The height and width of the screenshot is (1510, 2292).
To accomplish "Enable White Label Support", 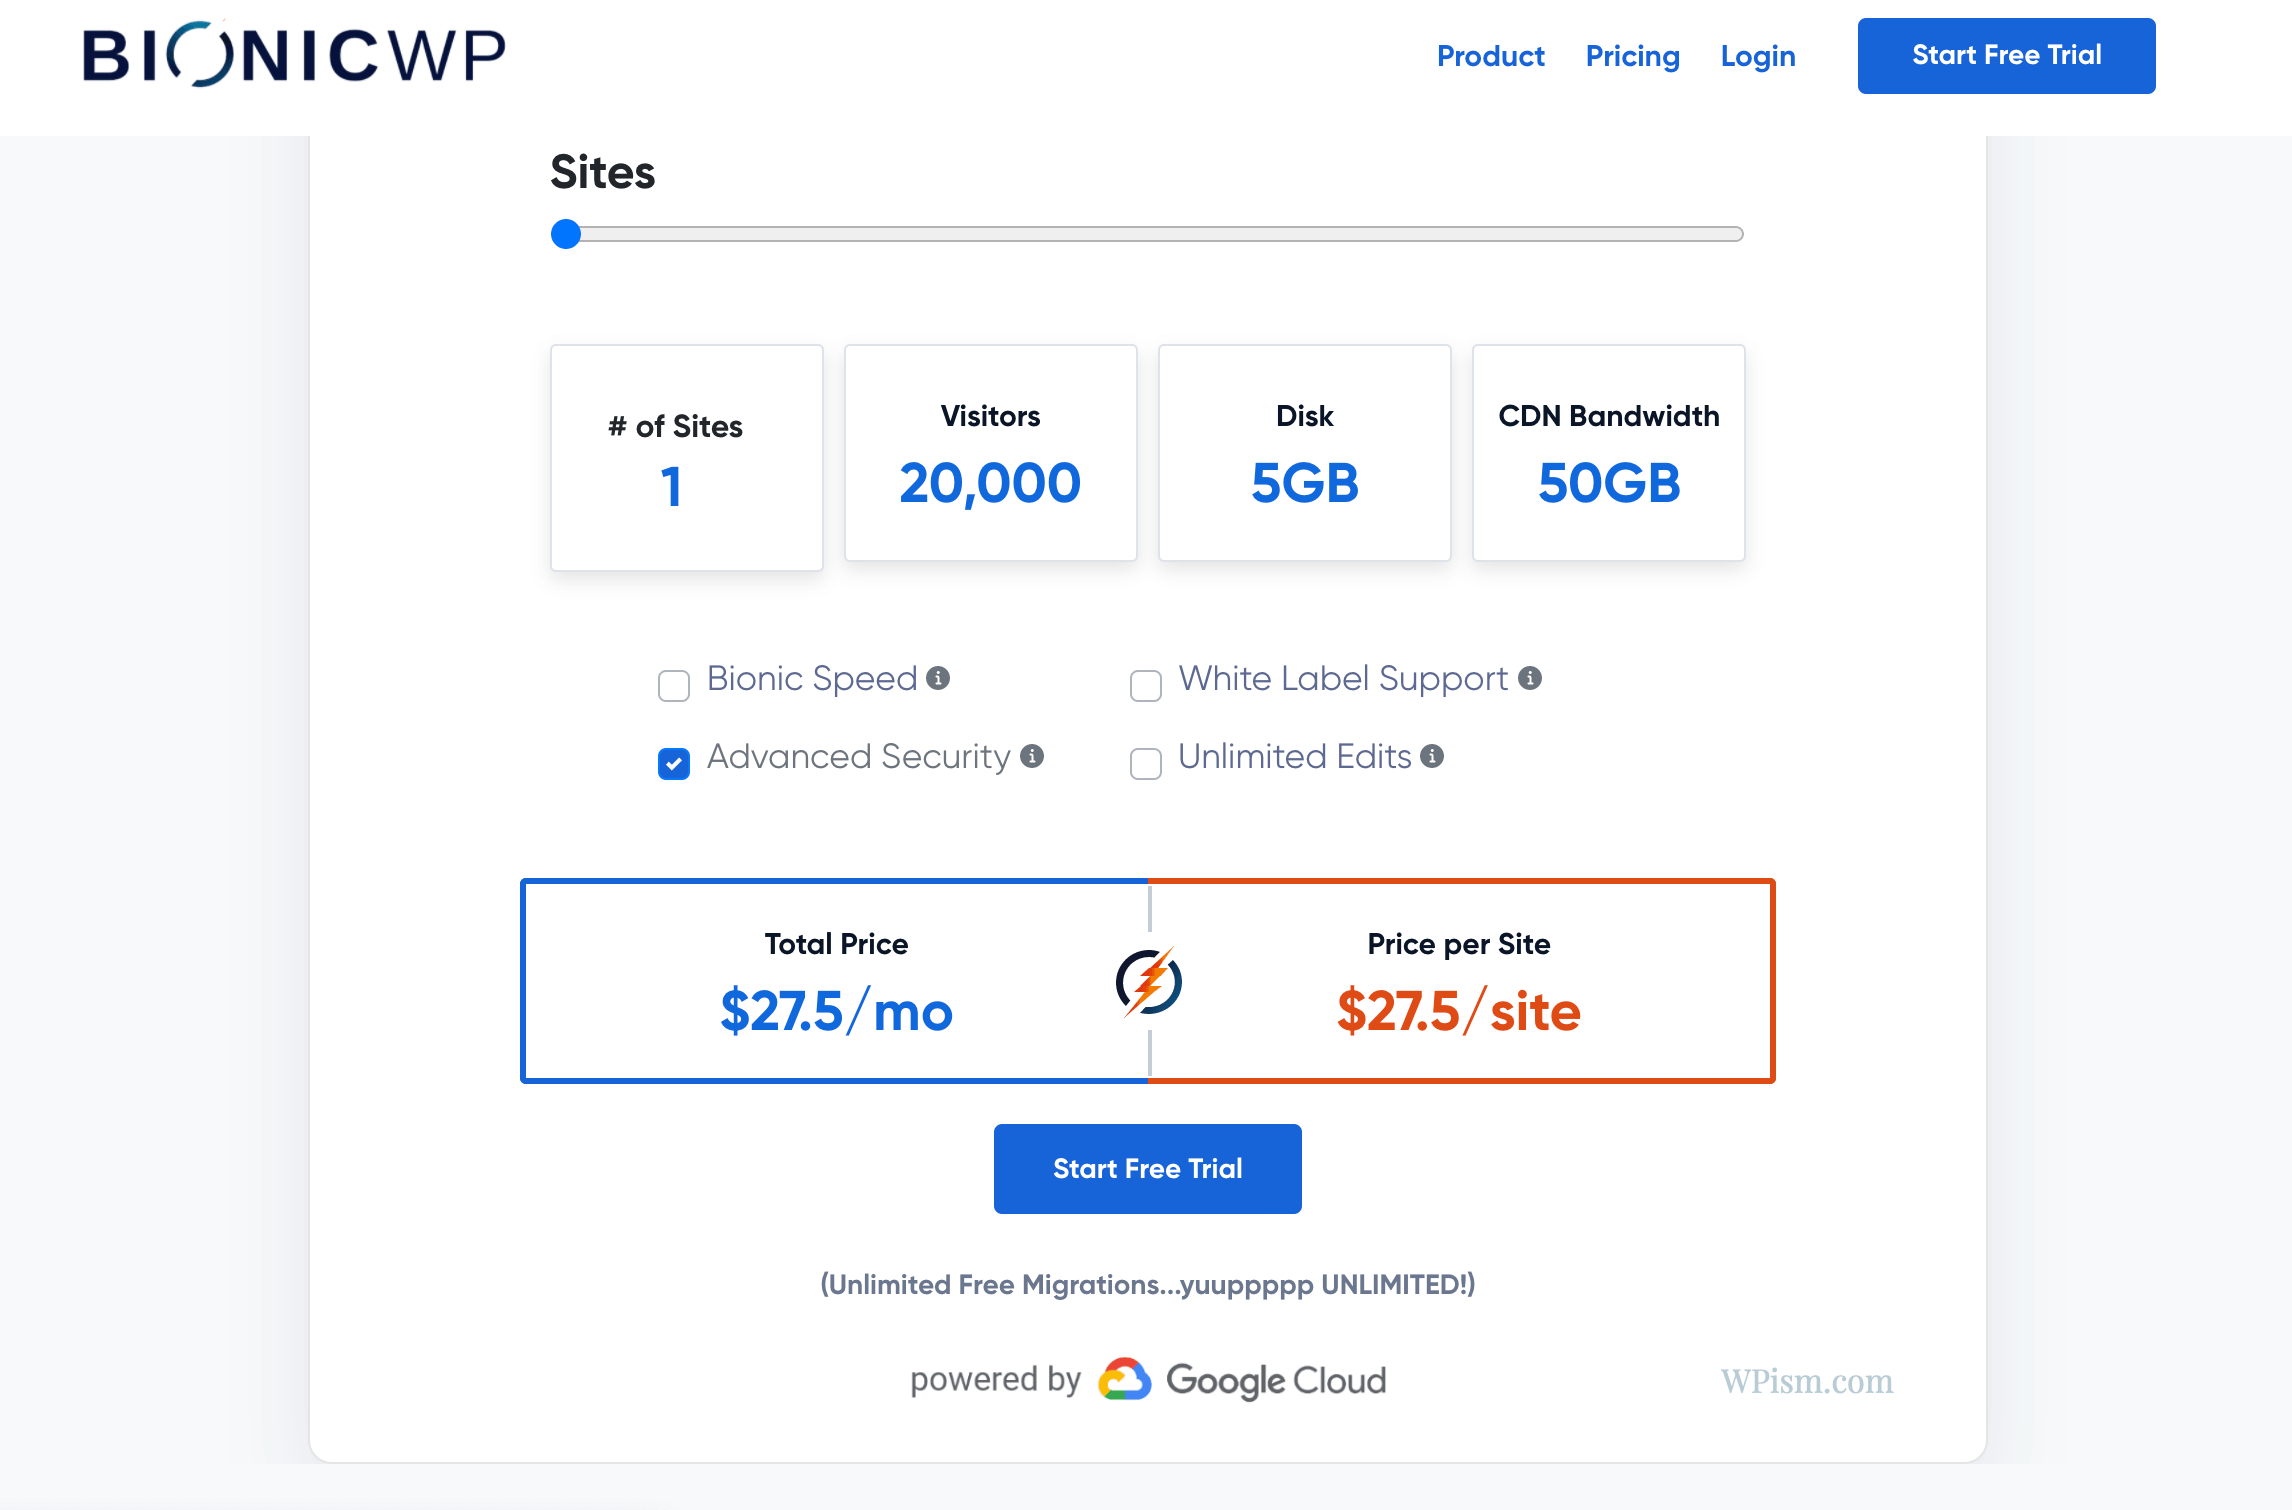I will tap(1145, 685).
